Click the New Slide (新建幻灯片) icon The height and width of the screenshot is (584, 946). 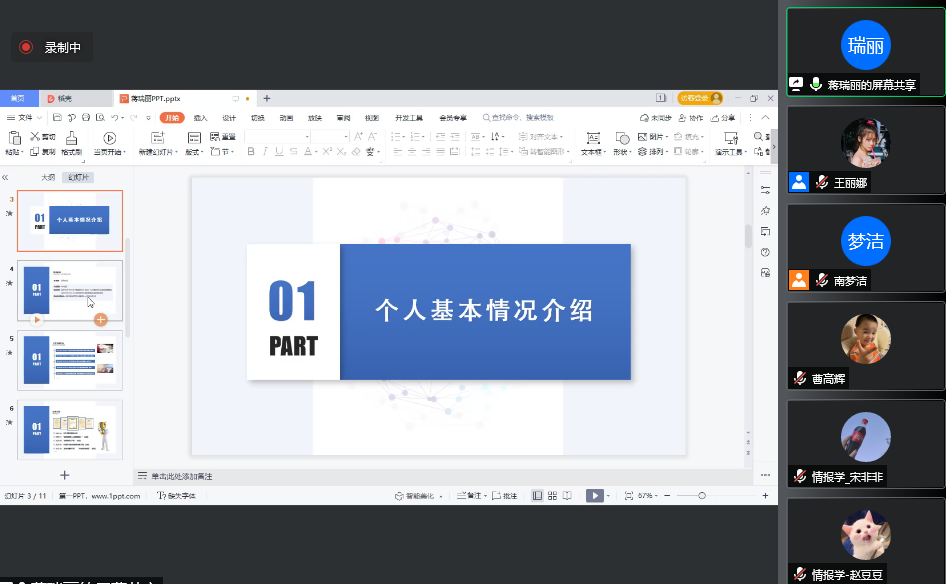click(x=157, y=138)
